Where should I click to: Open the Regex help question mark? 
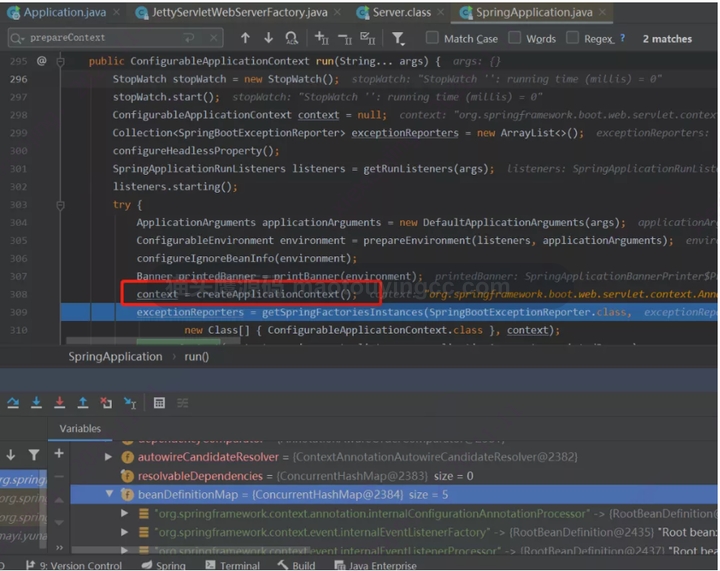tap(622, 38)
